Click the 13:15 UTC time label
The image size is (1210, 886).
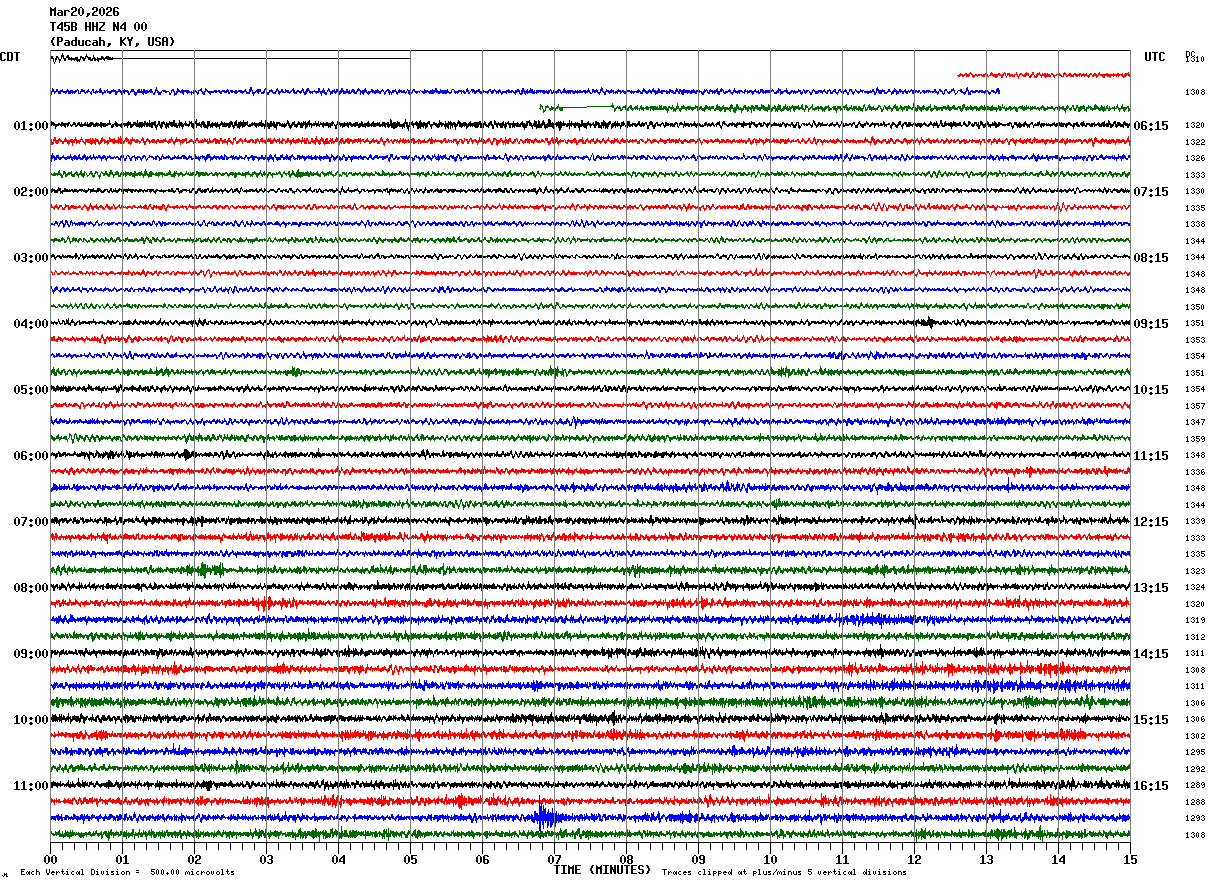1151,588
